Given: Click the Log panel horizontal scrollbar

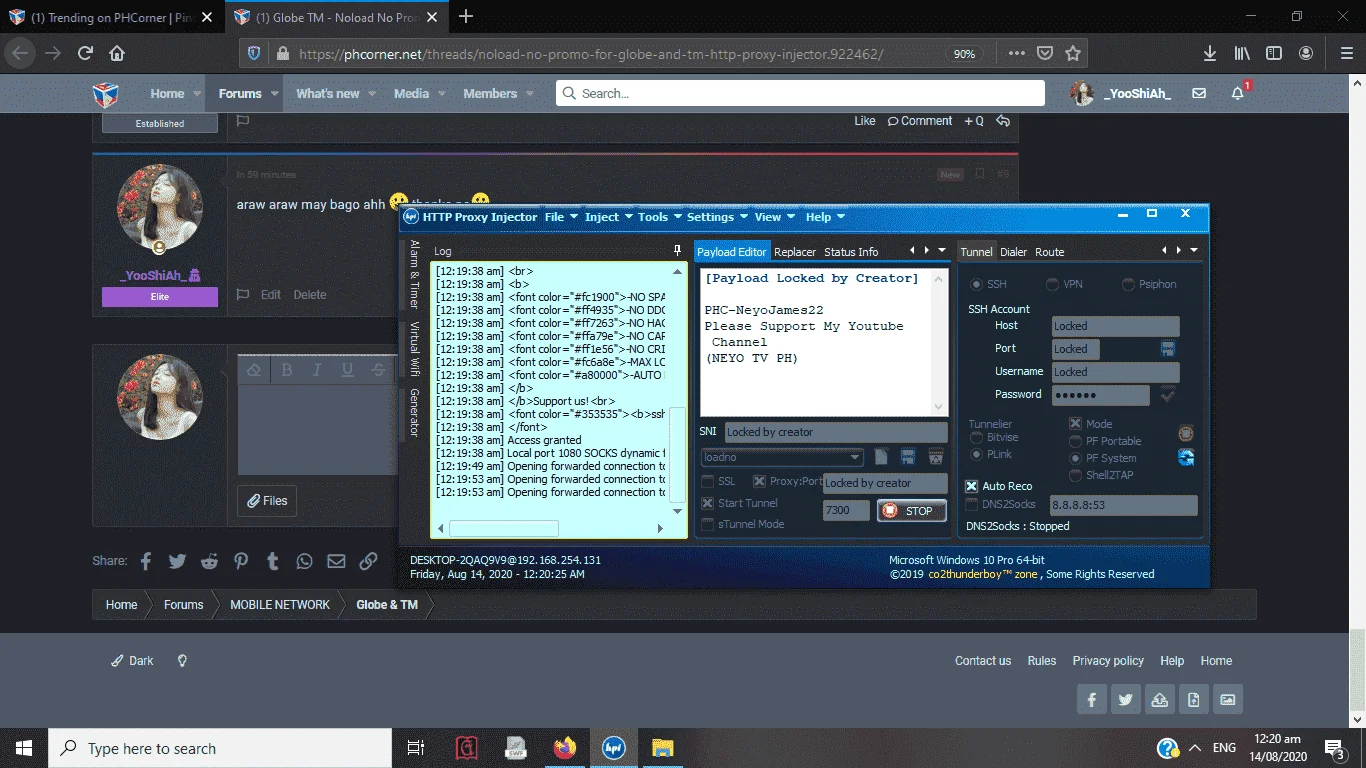Looking at the screenshot, I should (503, 528).
